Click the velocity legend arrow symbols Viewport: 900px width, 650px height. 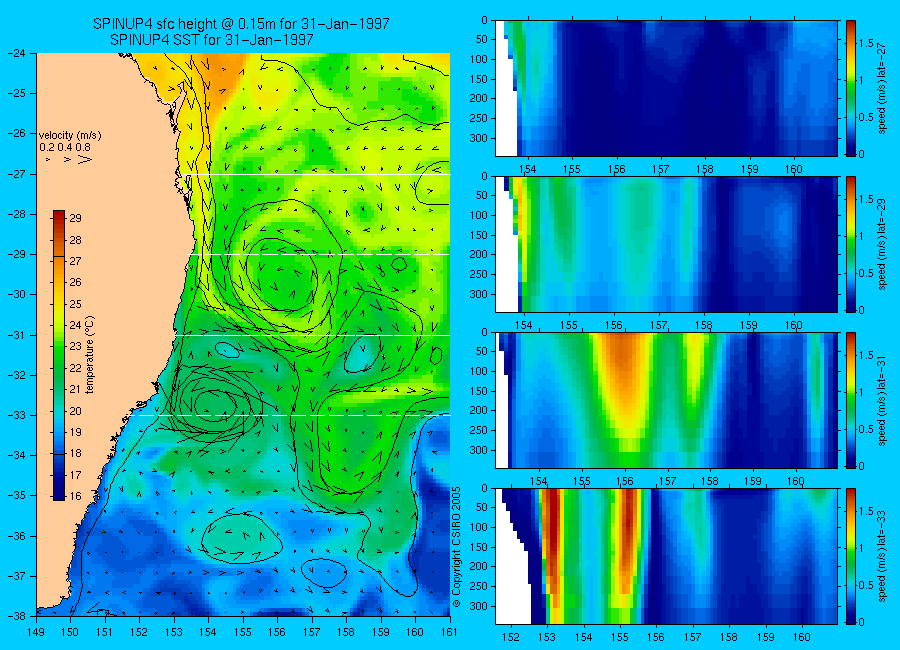click(69, 159)
